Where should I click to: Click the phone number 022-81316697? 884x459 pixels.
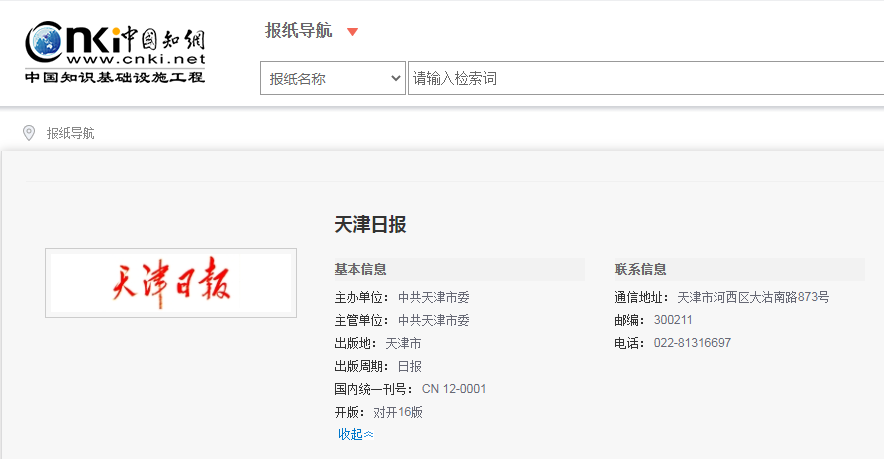692,343
